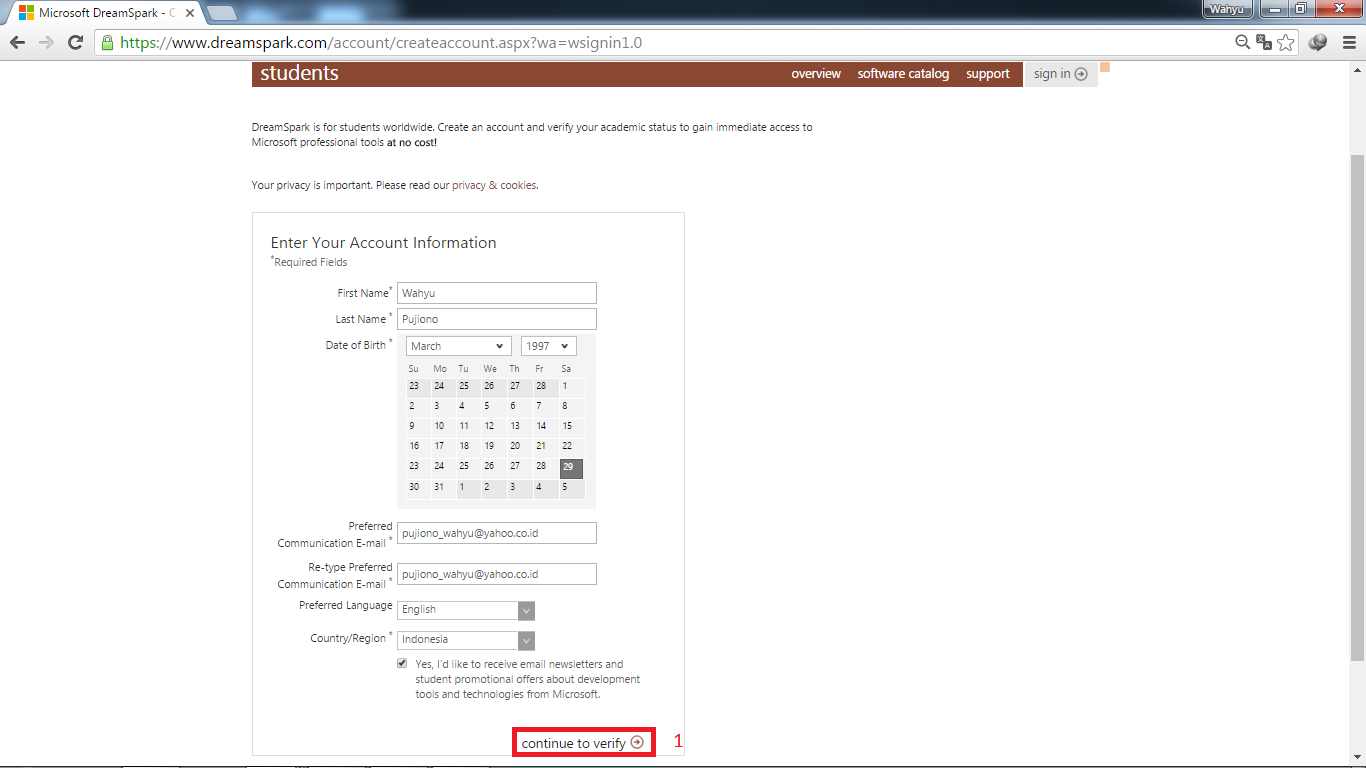Click the vertical page scrollbar
Screen dimensions: 1366x768
point(1357,409)
